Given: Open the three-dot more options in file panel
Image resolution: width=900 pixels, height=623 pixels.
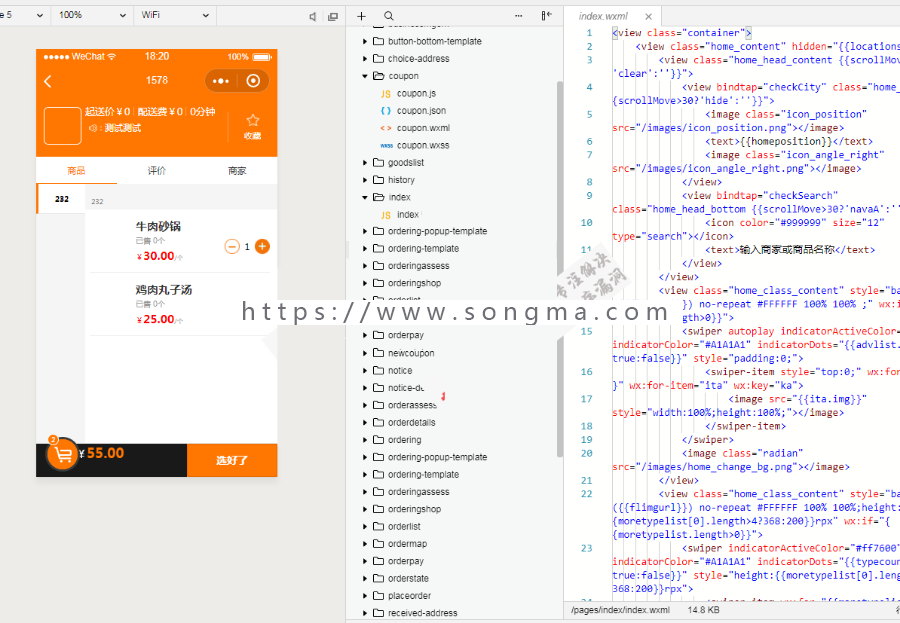Looking at the screenshot, I should (x=518, y=16).
